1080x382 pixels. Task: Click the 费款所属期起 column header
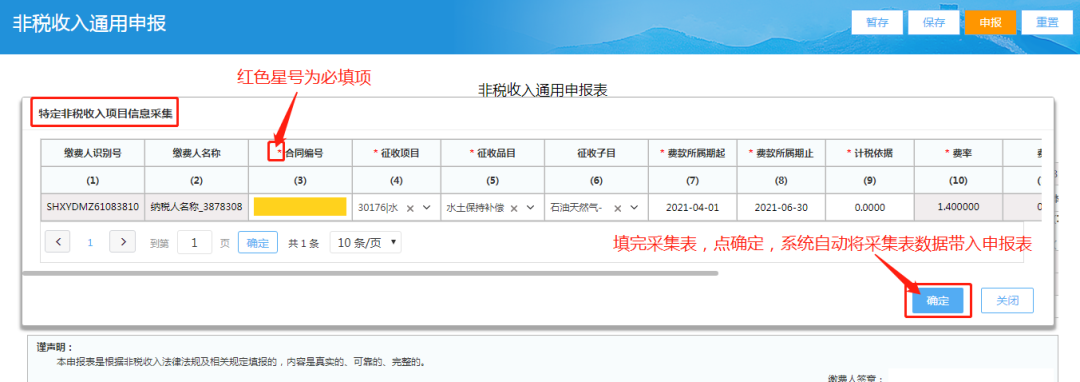click(692, 153)
